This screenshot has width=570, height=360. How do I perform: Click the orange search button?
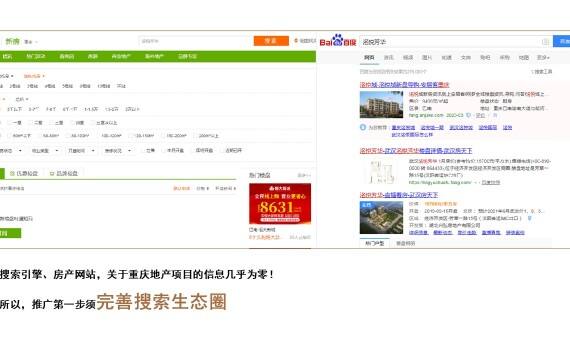click(x=271, y=41)
